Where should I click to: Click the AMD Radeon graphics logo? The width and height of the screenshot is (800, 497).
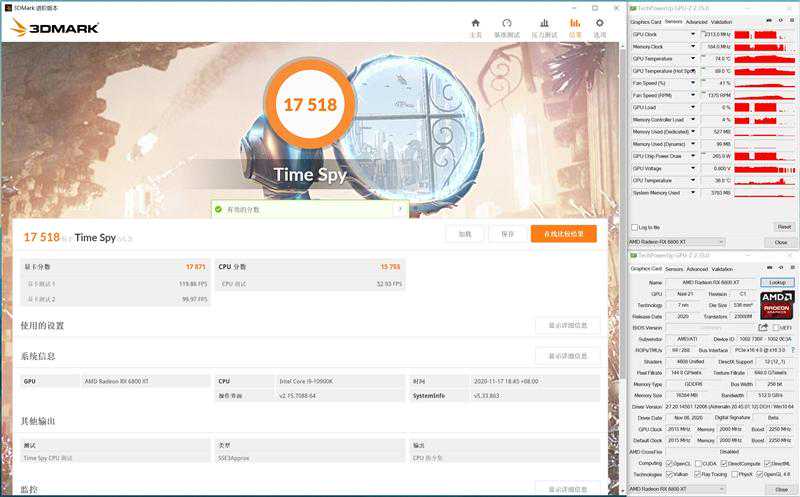pyautogui.click(x=776, y=304)
